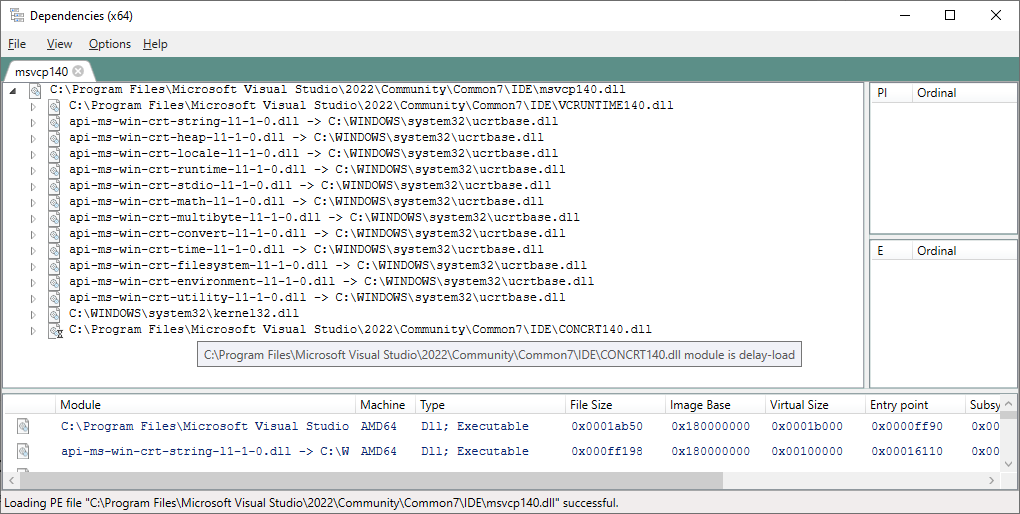The width and height of the screenshot is (1020, 514).
Task: Click icon of api-ms-win-crt-convert-l1-1-0.dll row
Action: click(55, 234)
